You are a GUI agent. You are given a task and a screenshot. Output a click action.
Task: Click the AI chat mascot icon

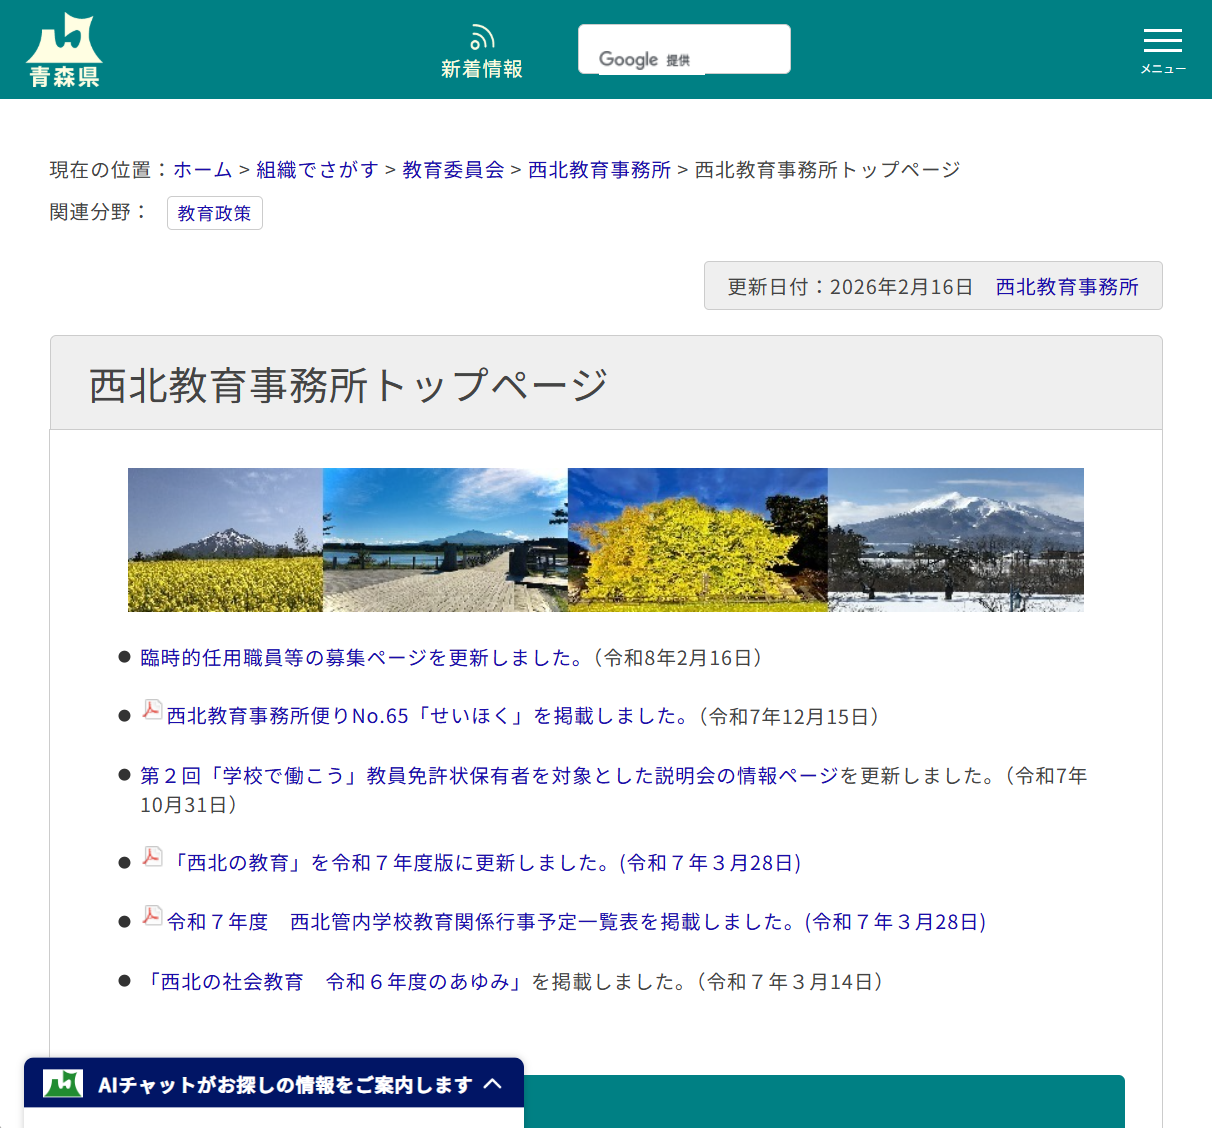tap(62, 1083)
